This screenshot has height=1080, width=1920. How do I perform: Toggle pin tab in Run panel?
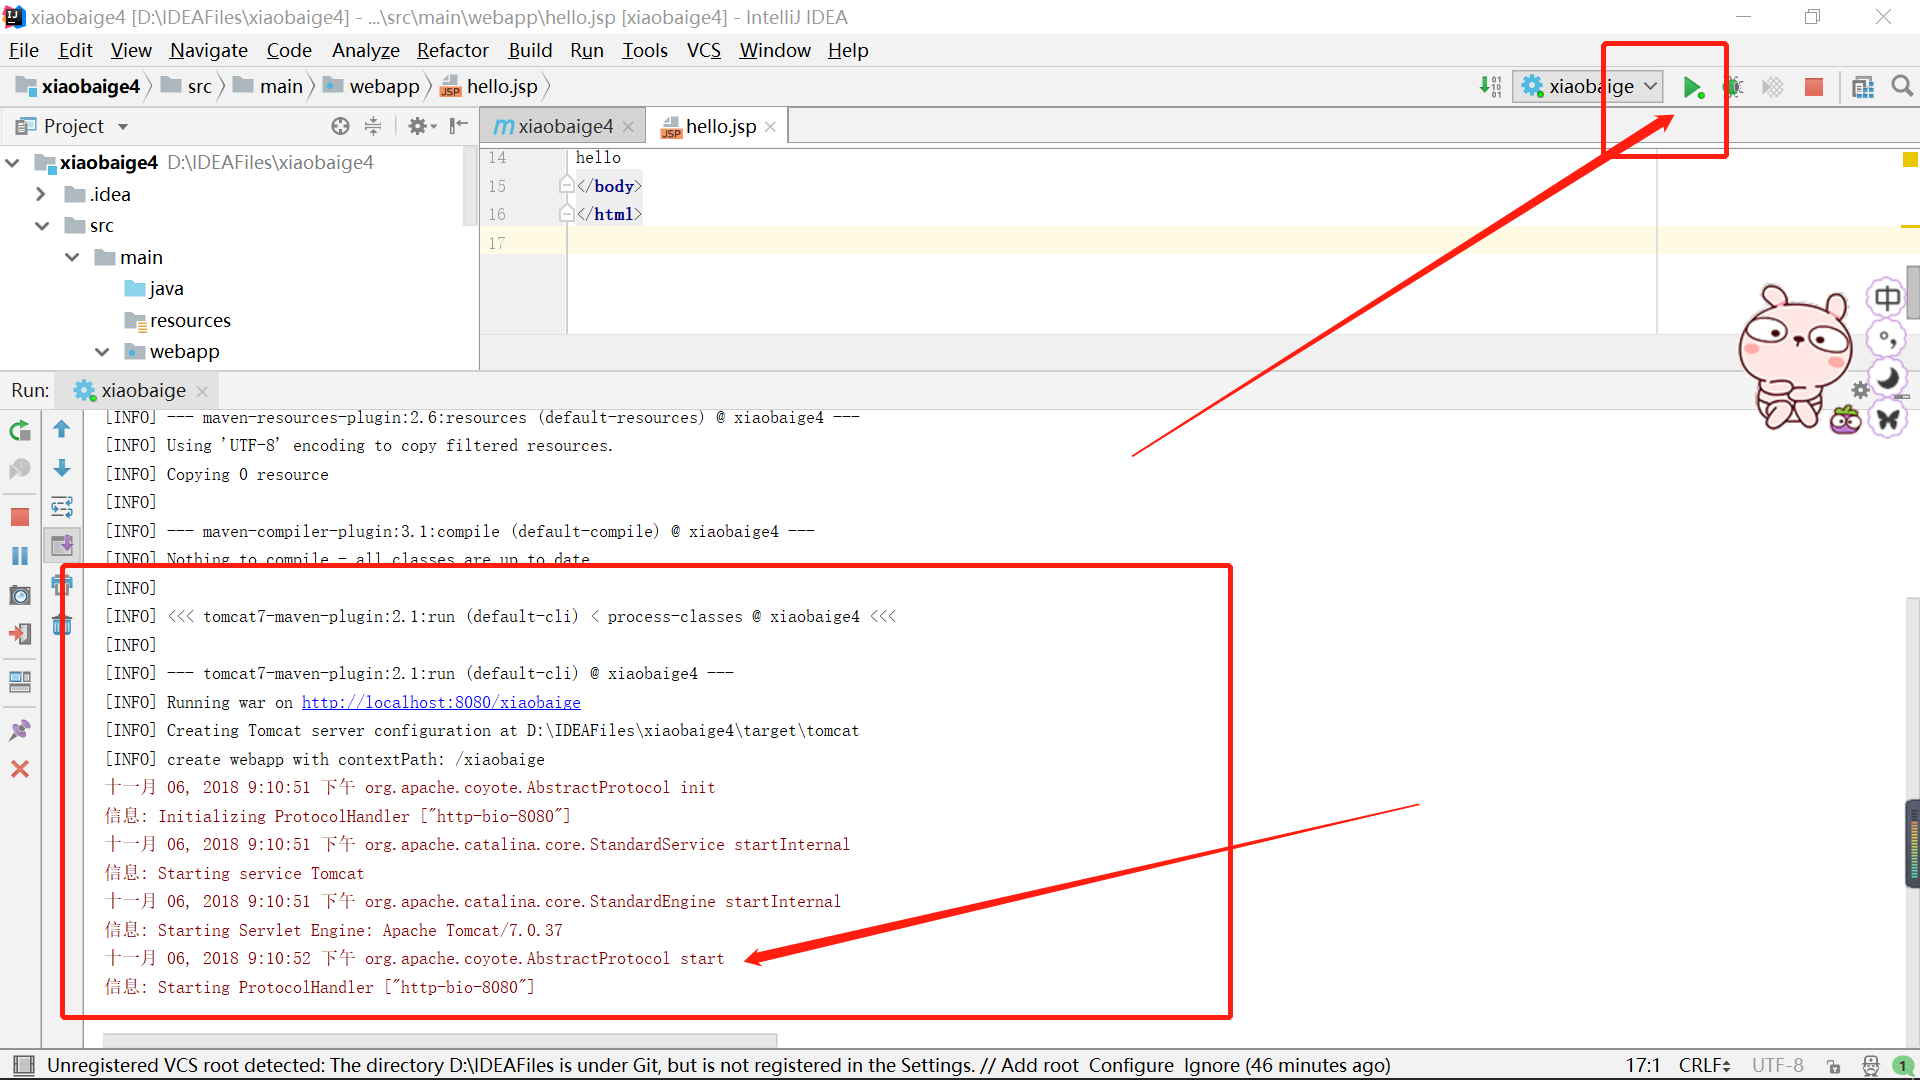click(20, 730)
